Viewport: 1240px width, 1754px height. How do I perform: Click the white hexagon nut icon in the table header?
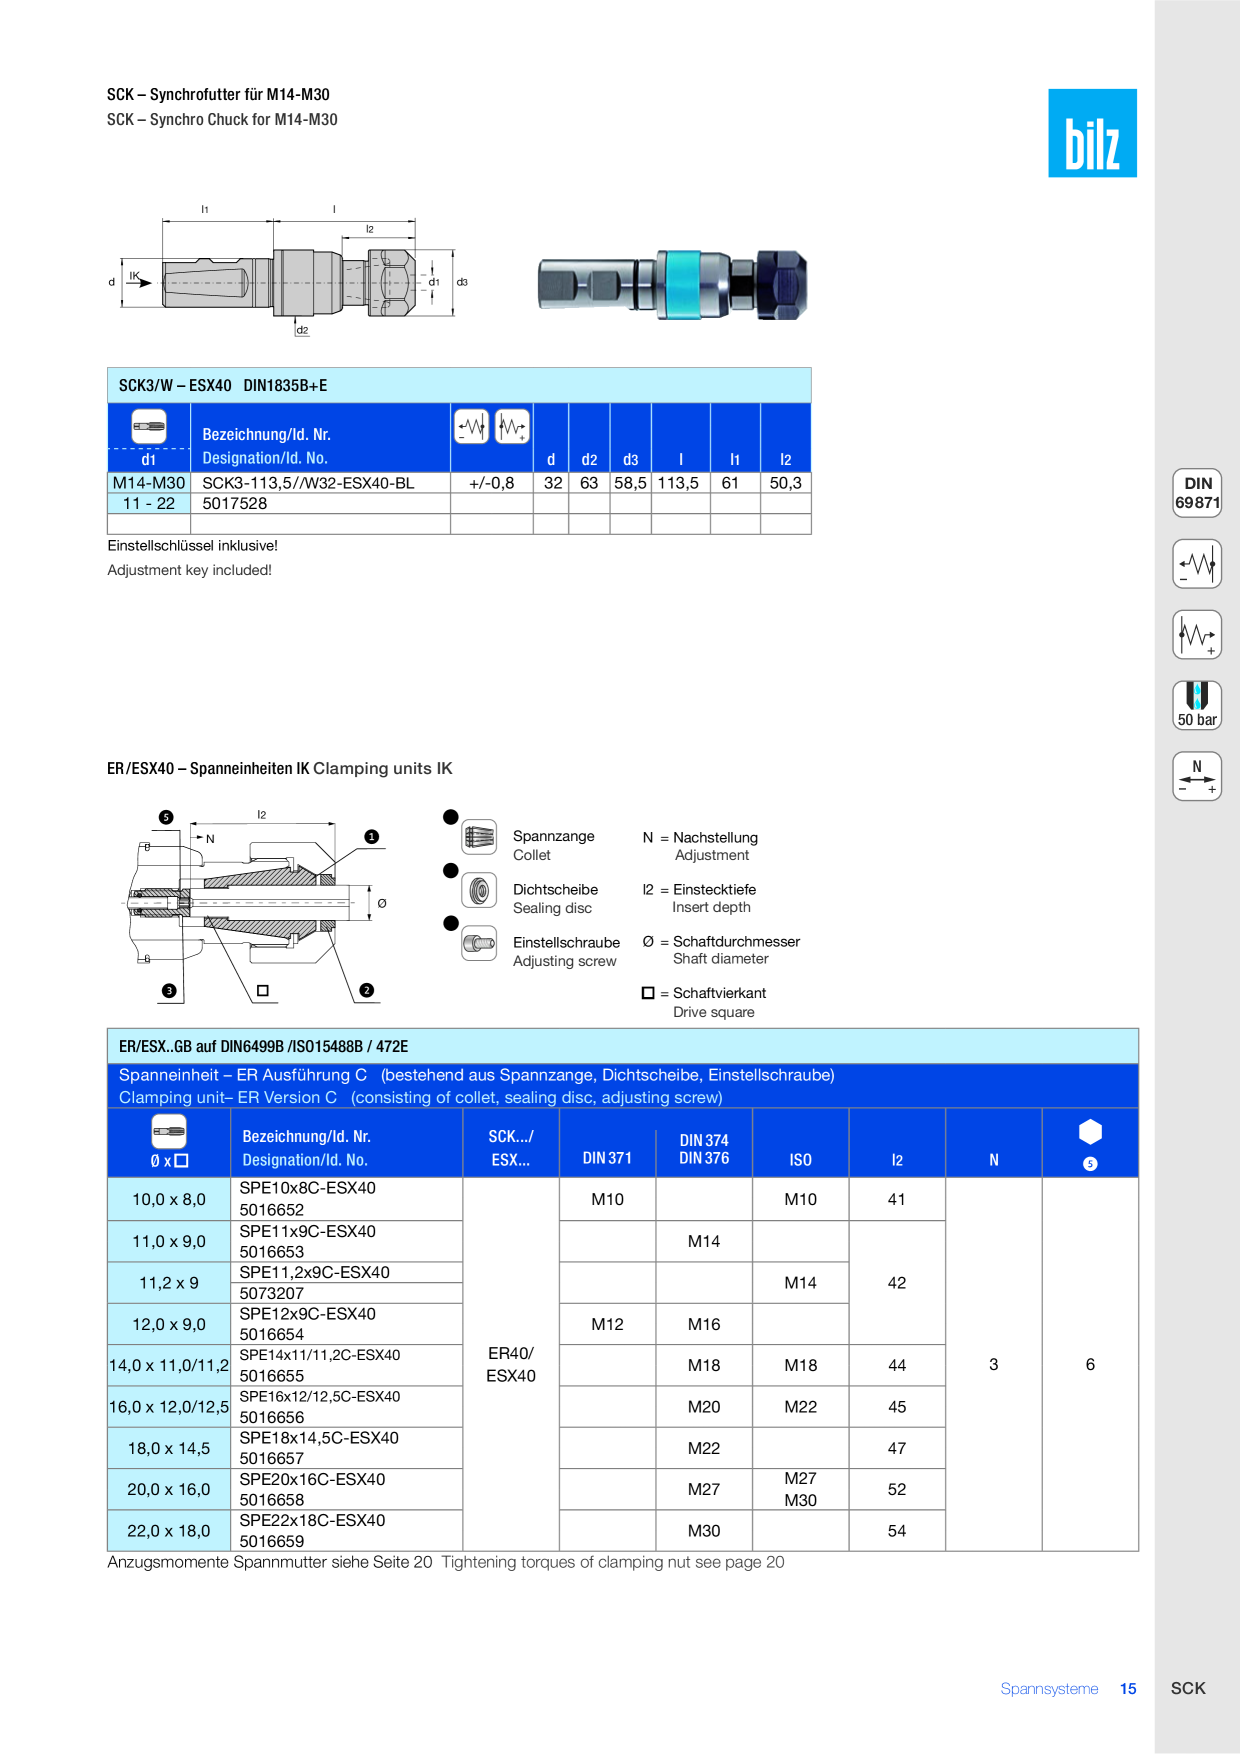[x=1090, y=1132]
